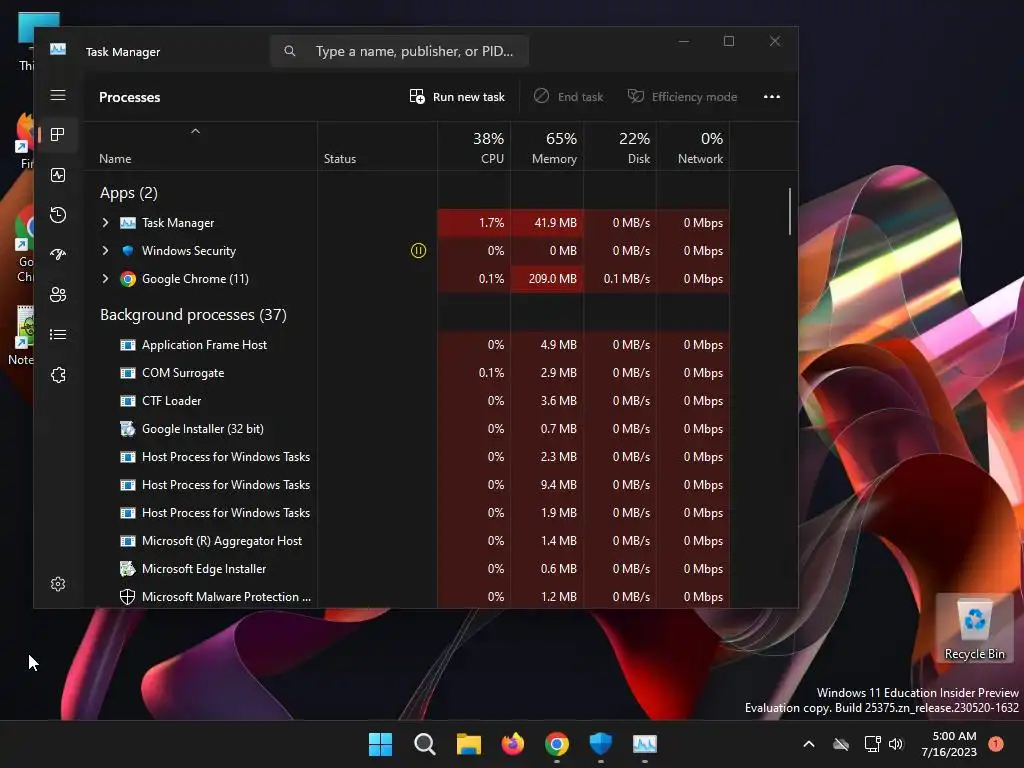Sort processes by Disk column
Image resolution: width=1024 pixels, height=768 pixels.
tap(620, 147)
